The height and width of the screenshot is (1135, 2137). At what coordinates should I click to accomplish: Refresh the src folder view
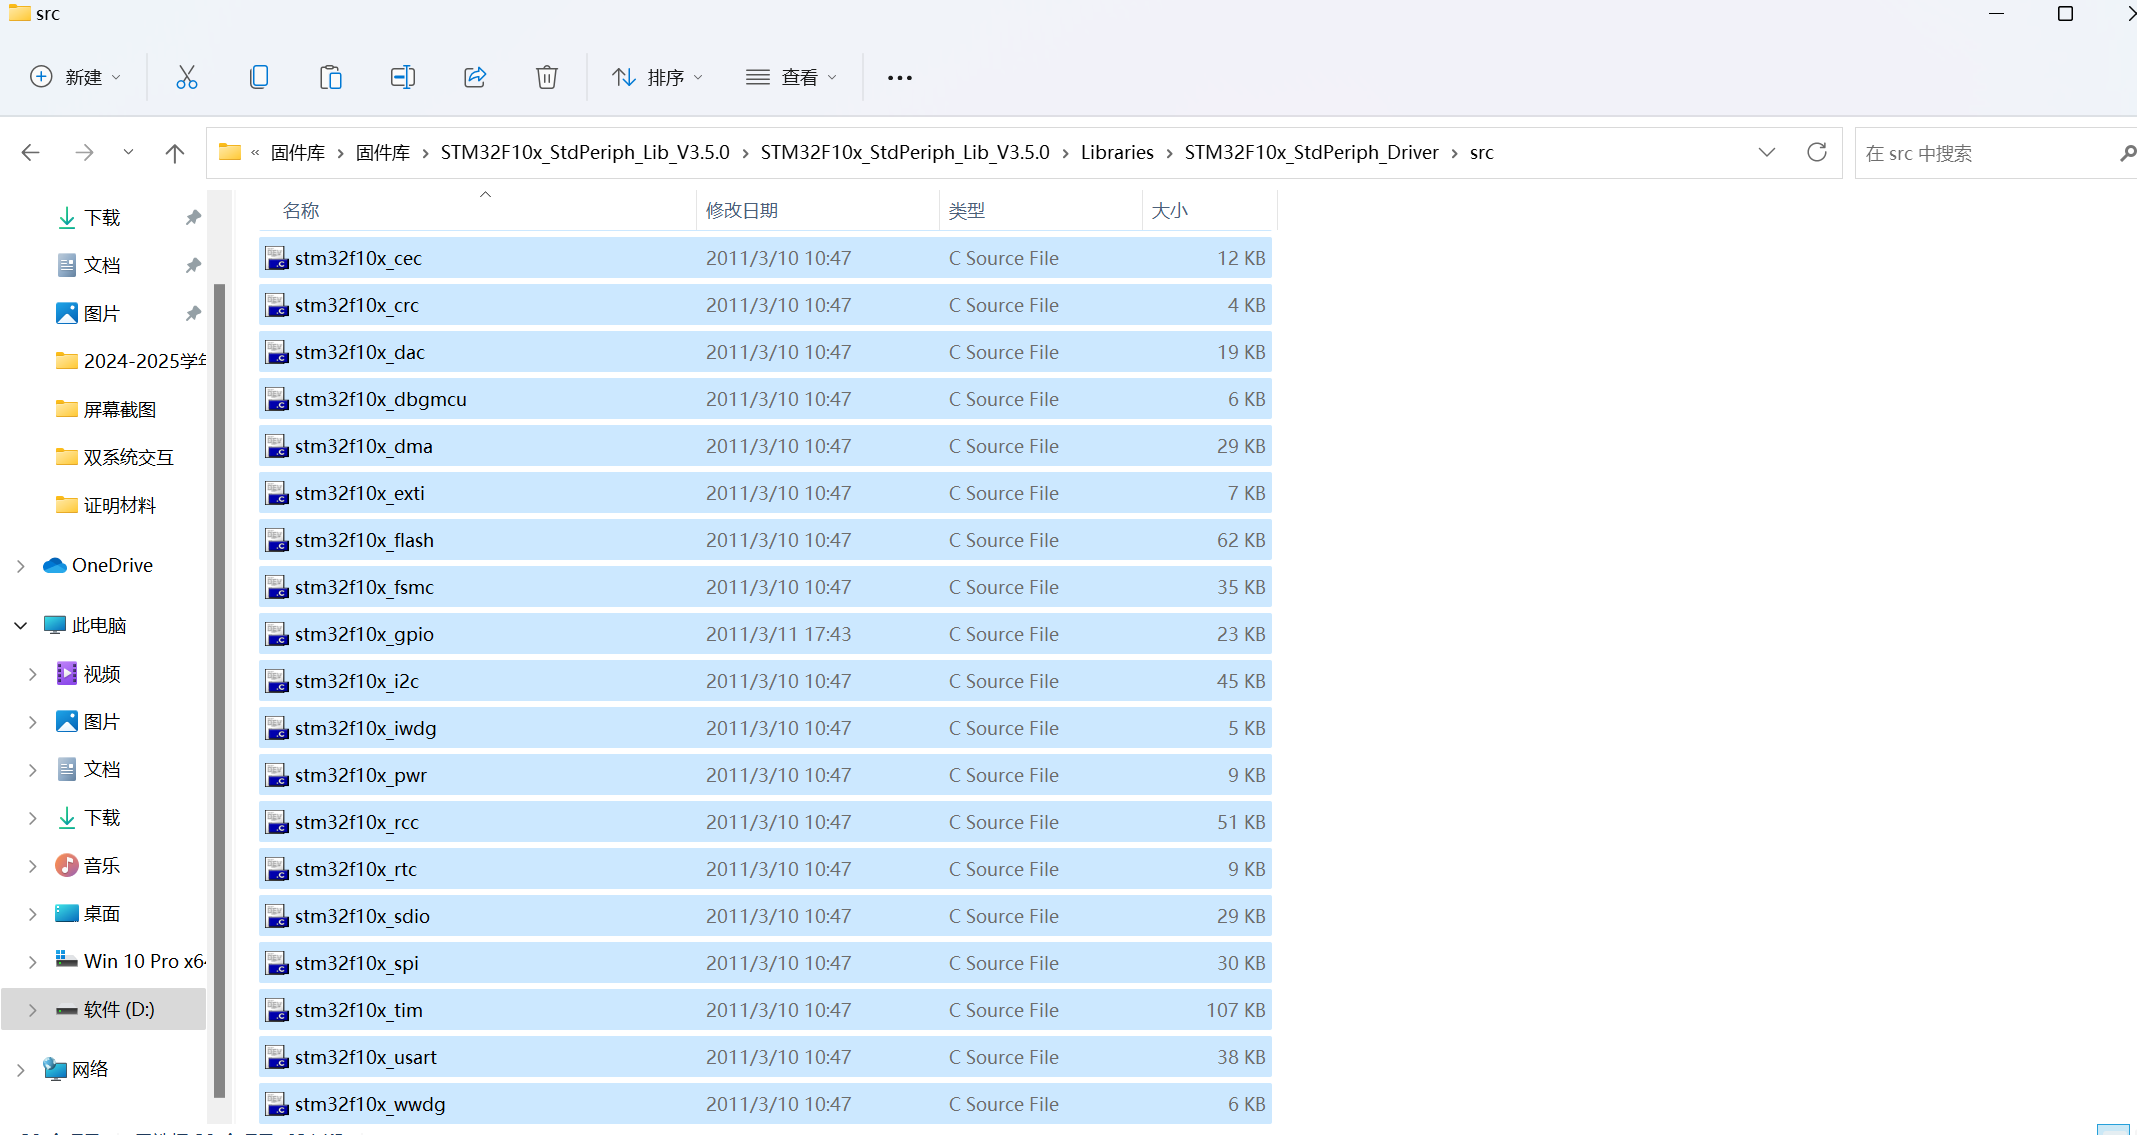[x=1817, y=152]
